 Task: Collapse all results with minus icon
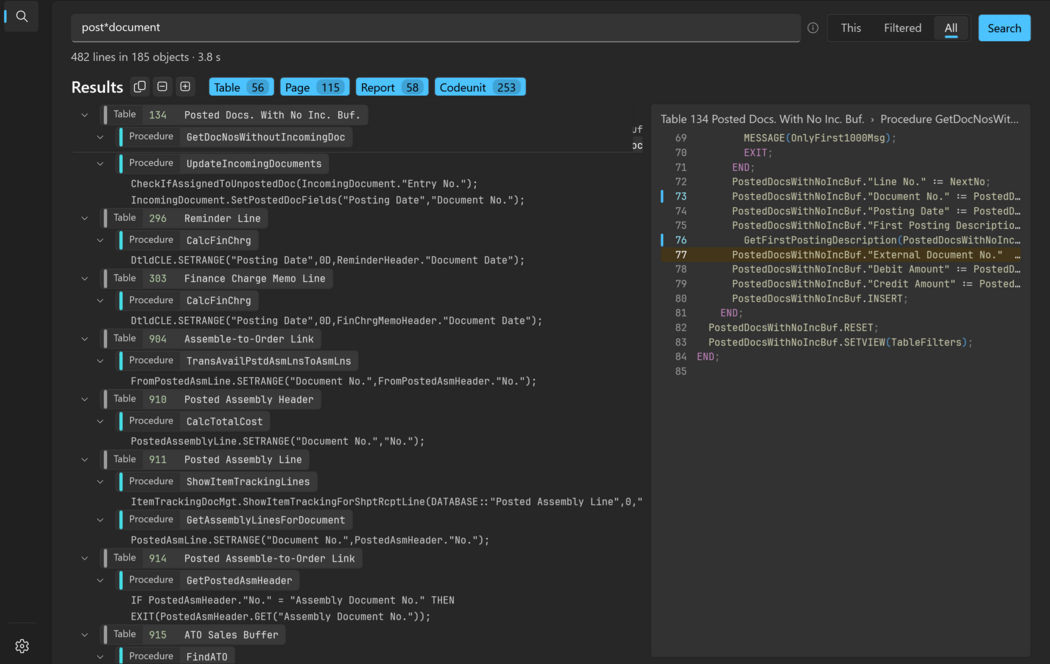coord(162,87)
